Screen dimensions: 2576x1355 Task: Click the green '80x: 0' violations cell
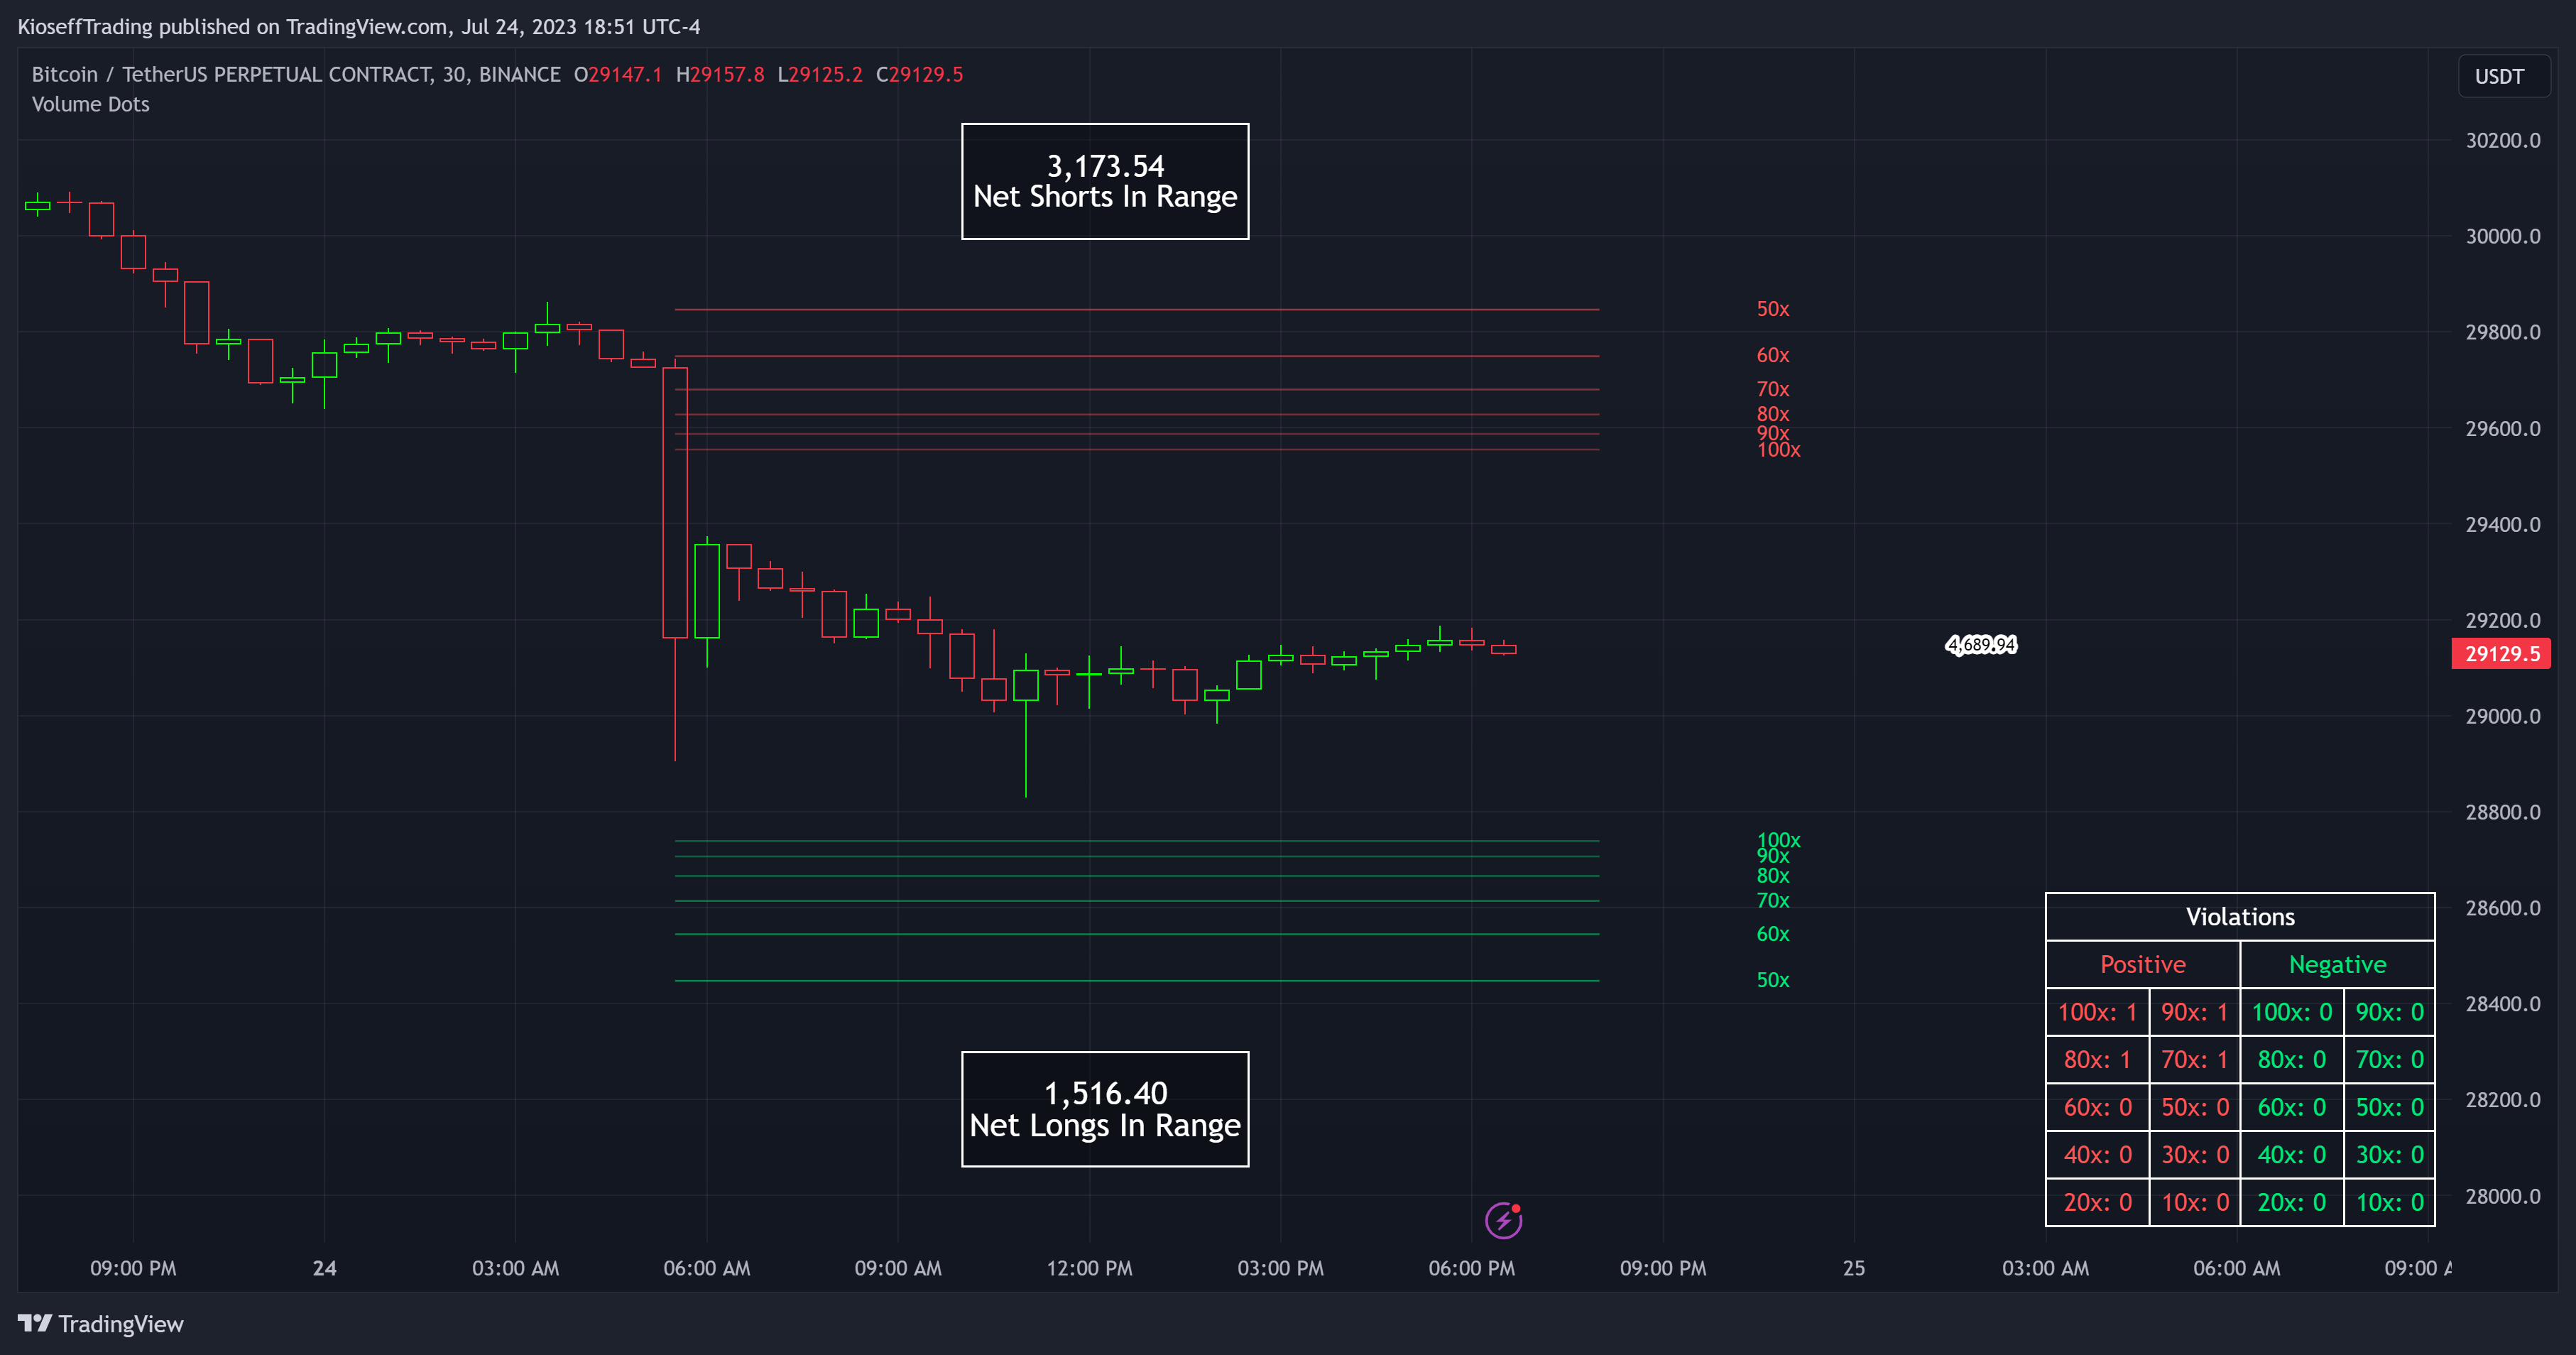pyautogui.click(x=2291, y=1060)
